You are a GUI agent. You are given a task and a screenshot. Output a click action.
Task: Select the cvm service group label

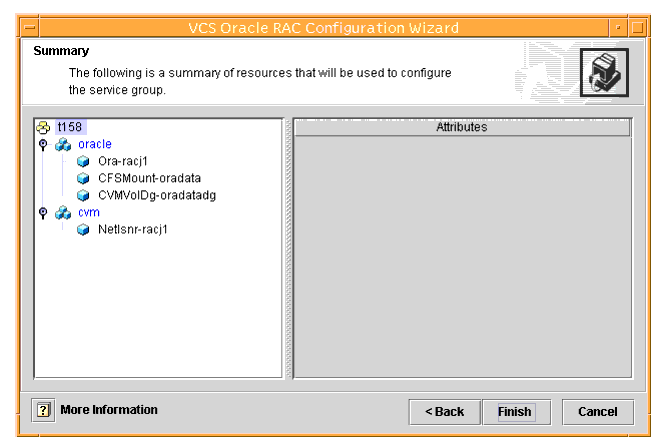(x=89, y=212)
